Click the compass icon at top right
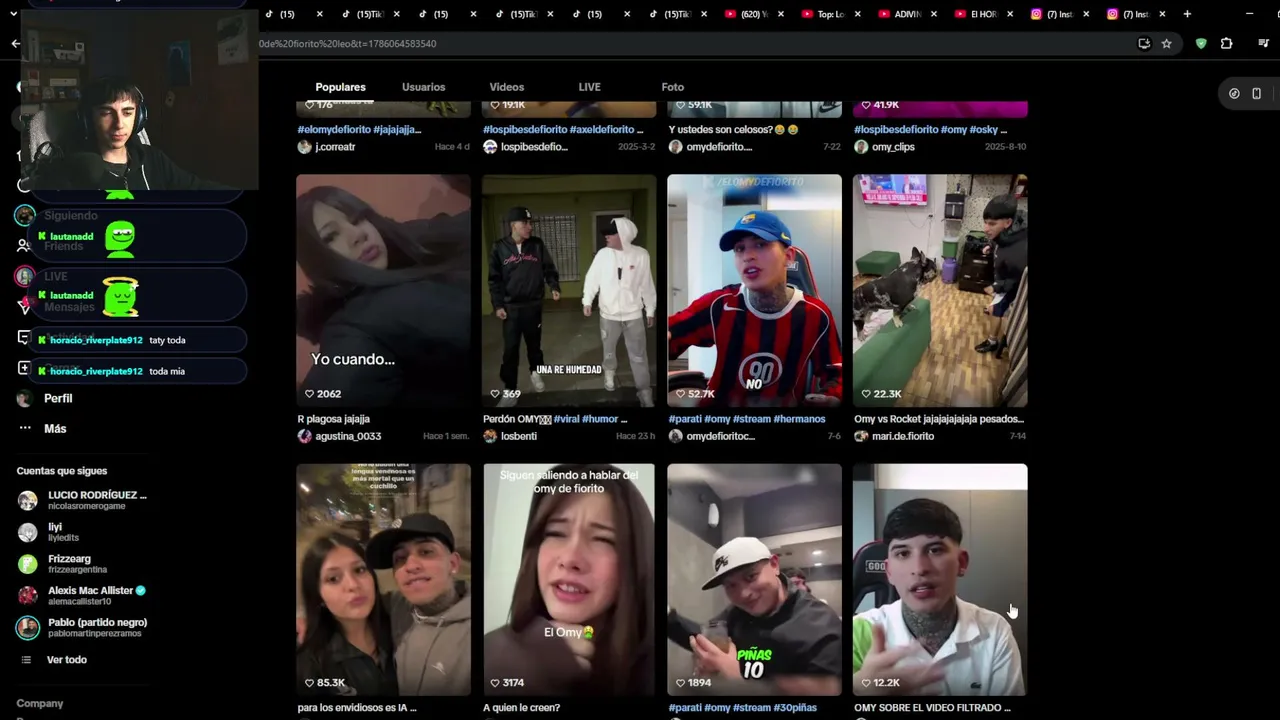Screen dimensions: 1280x720 1234,93
